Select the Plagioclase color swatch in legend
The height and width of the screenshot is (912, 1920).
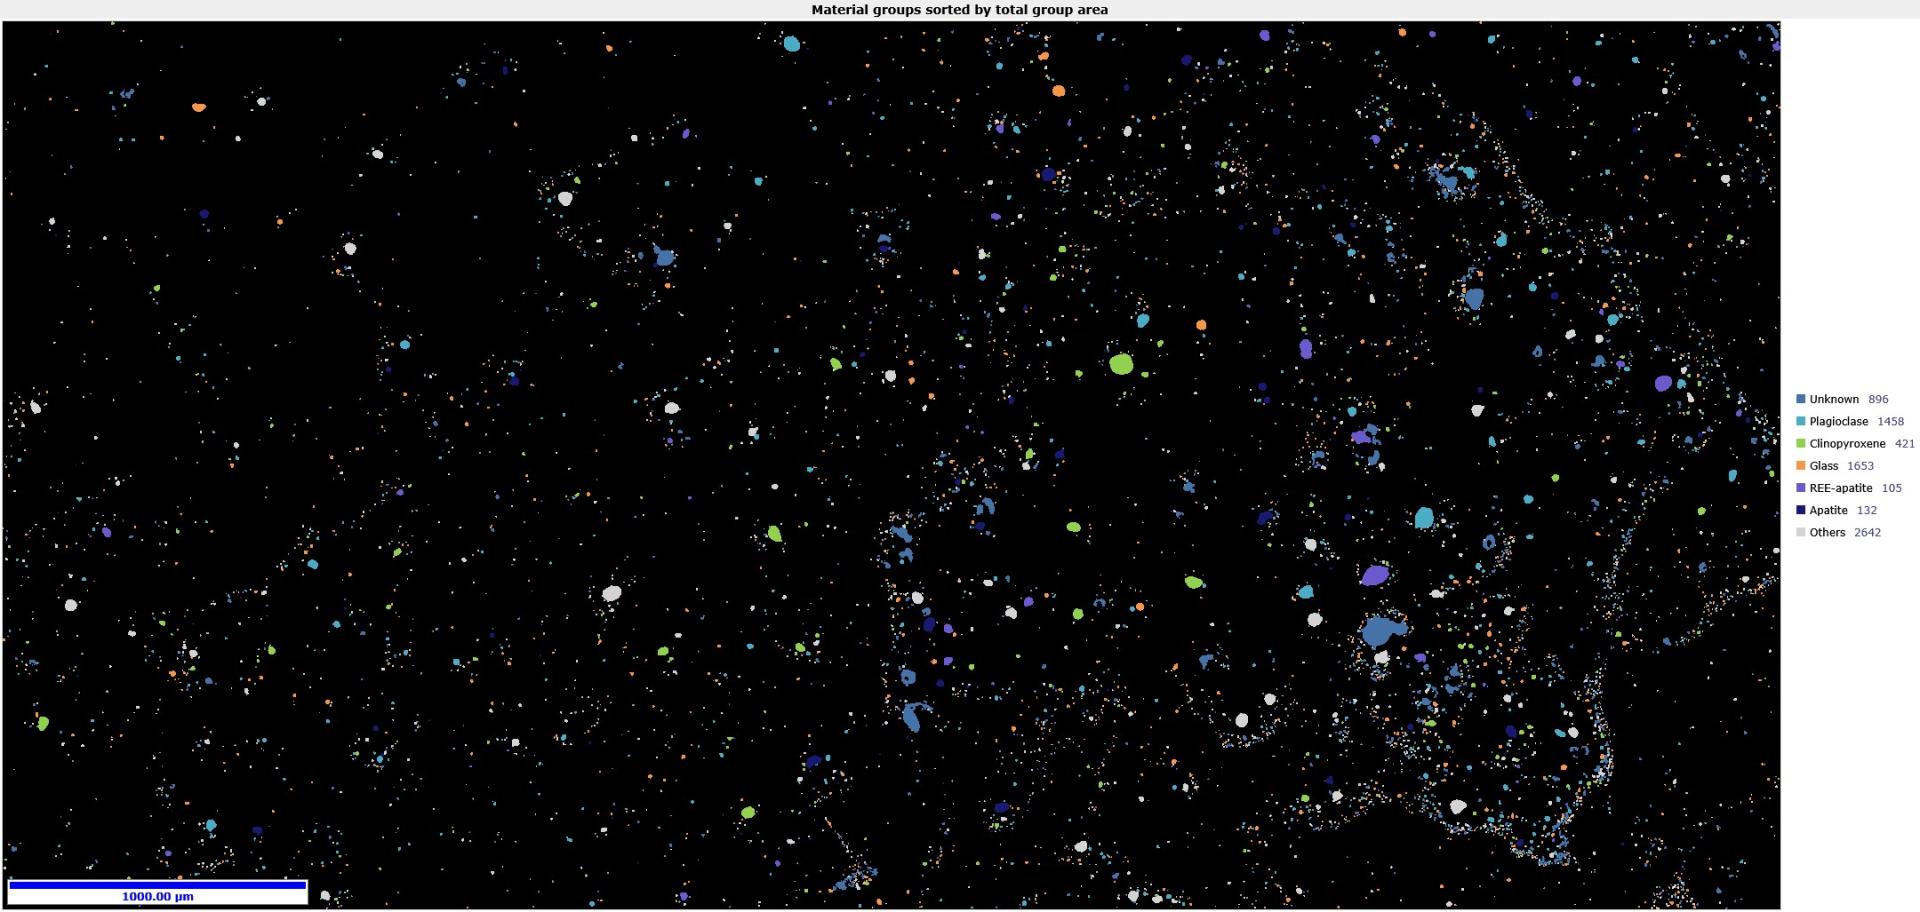[x=1800, y=421]
